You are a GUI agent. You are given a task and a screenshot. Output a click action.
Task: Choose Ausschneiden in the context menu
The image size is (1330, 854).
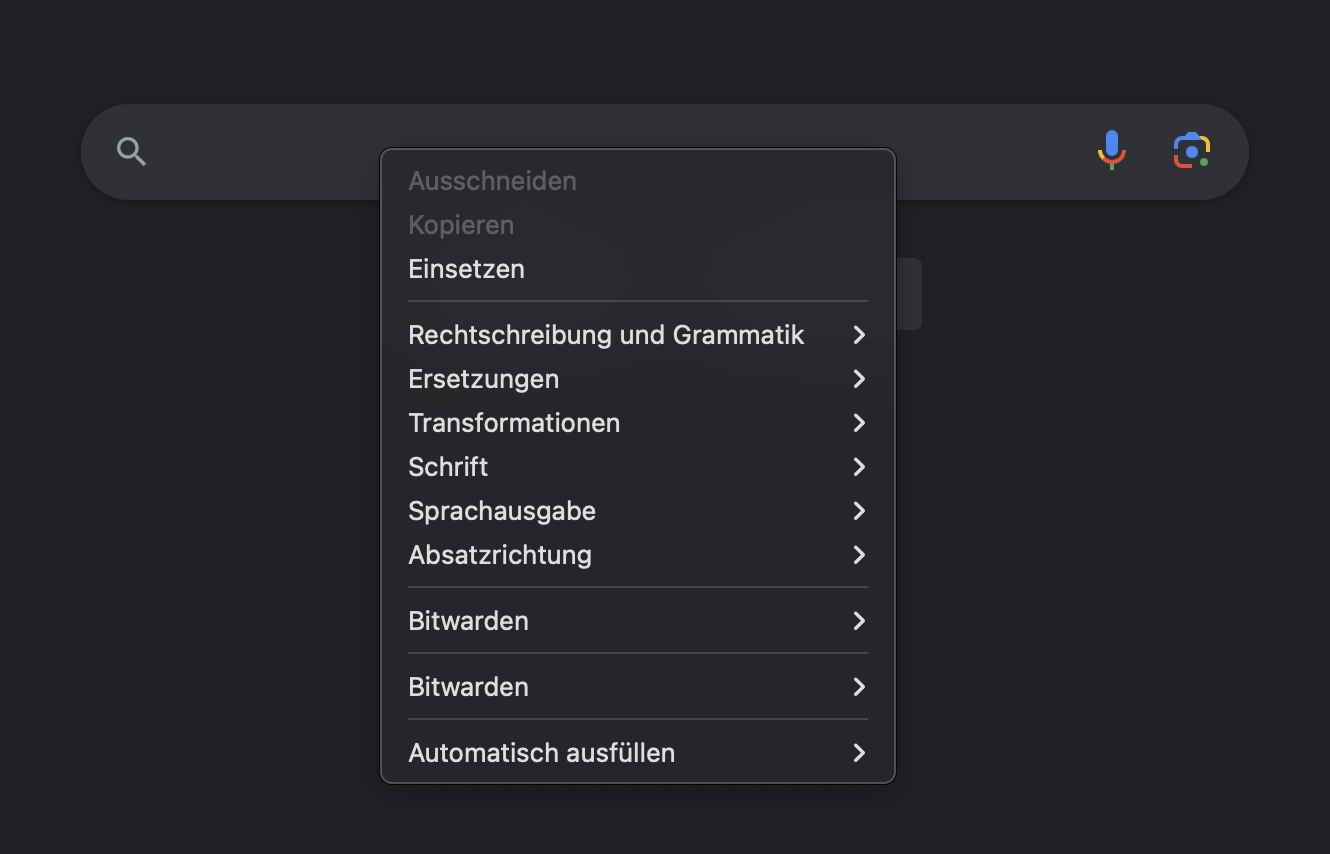click(492, 181)
